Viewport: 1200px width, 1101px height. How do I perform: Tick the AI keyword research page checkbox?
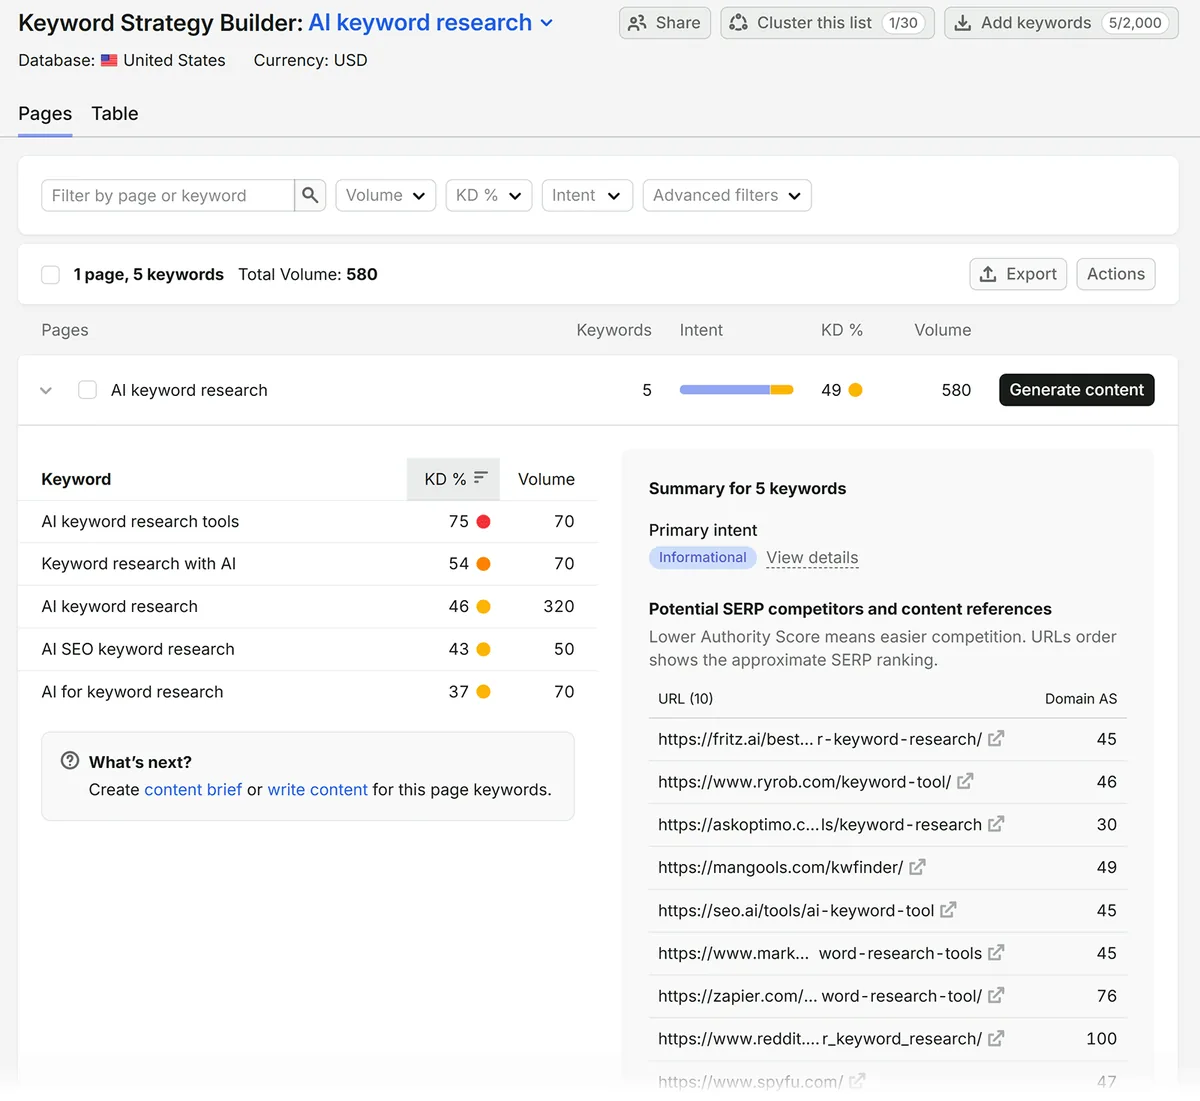point(88,390)
